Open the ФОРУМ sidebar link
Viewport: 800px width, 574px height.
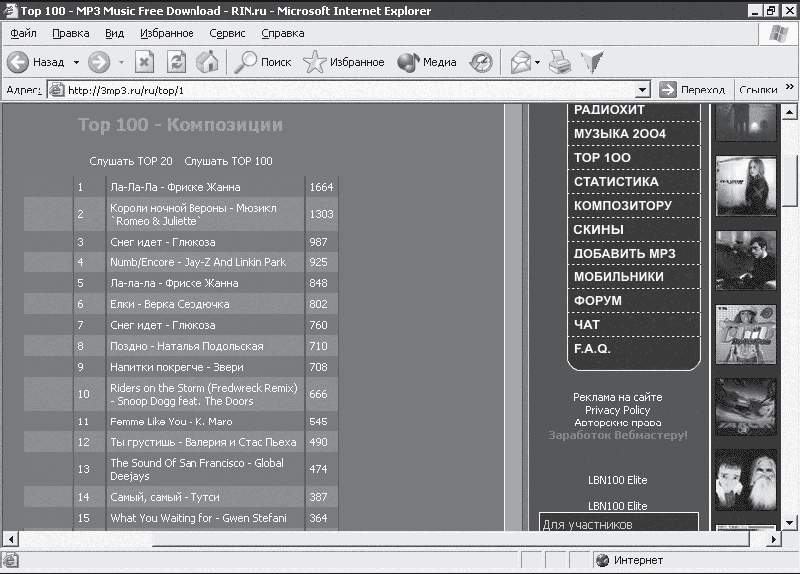pos(597,301)
